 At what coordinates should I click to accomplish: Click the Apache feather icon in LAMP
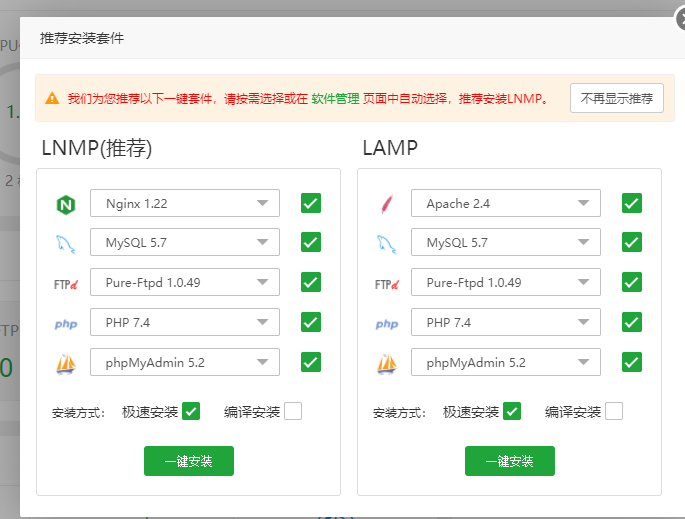pyautogui.click(x=387, y=204)
